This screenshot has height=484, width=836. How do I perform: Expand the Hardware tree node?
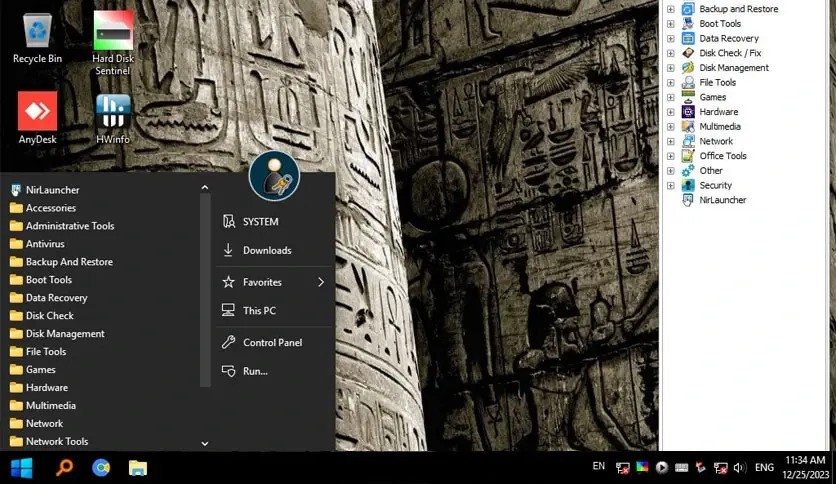coord(671,112)
